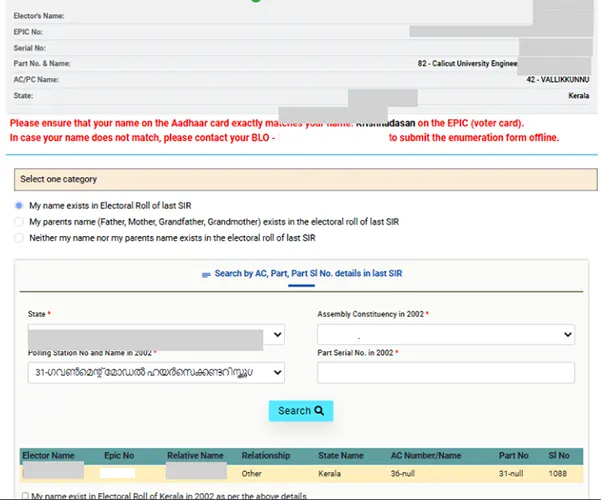Open the State dropdown
Screen dimensions: 601x500
(156, 335)
